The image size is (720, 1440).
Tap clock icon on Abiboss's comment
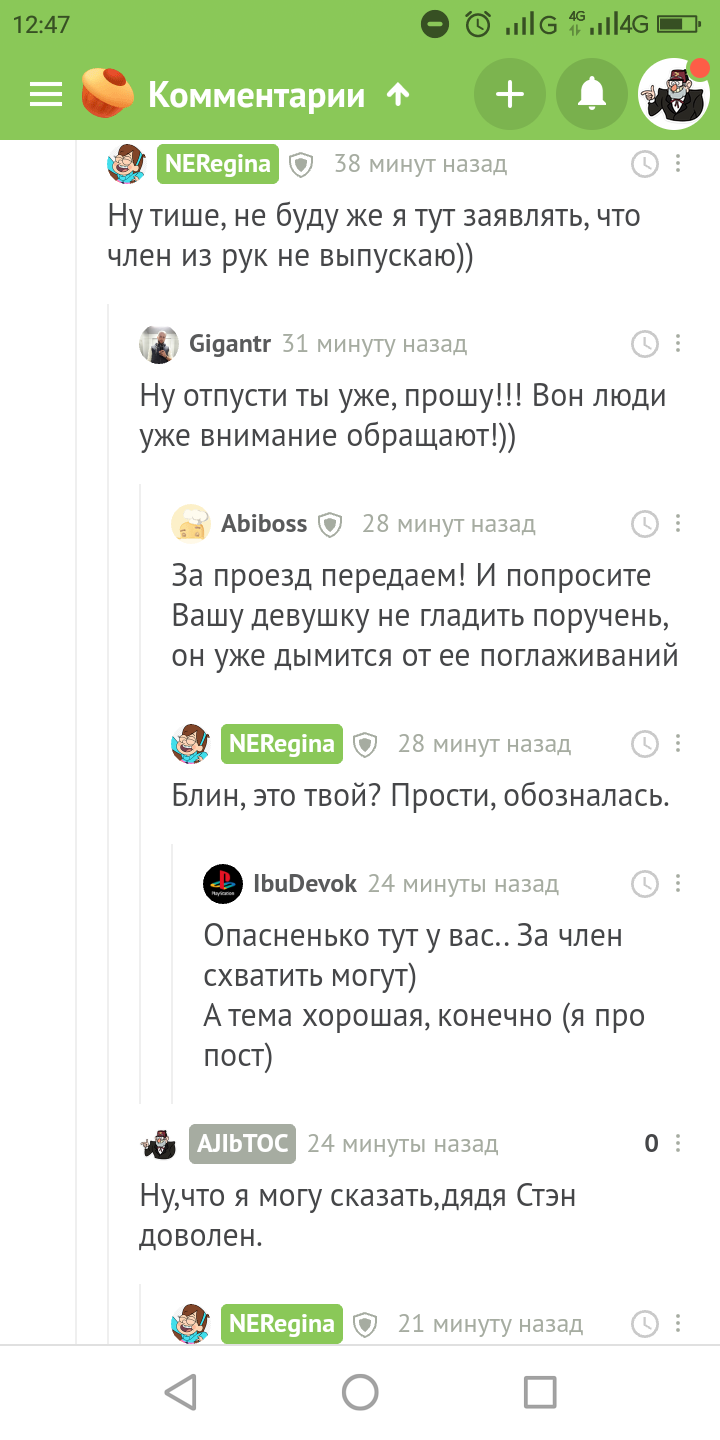pyautogui.click(x=645, y=523)
